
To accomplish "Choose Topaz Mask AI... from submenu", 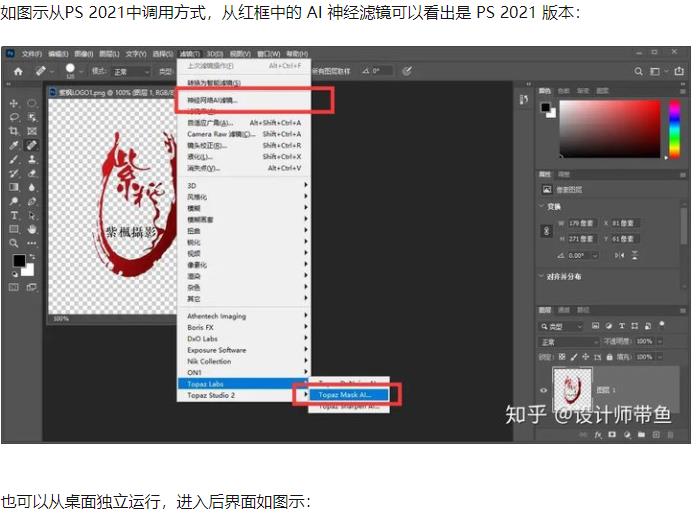I will click(348, 395).
